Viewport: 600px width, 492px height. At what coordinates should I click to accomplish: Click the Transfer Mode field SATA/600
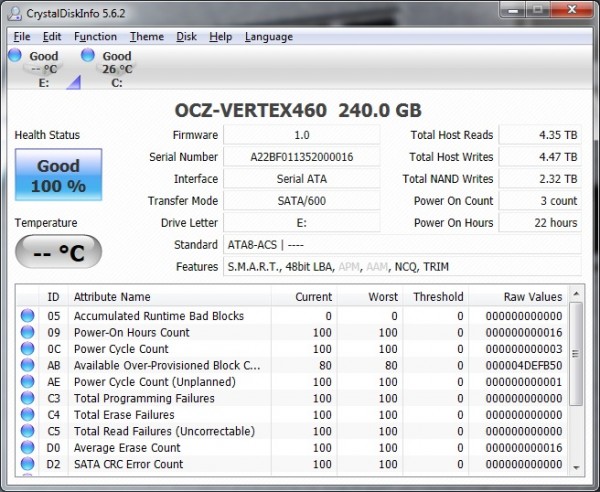[302, 200]
